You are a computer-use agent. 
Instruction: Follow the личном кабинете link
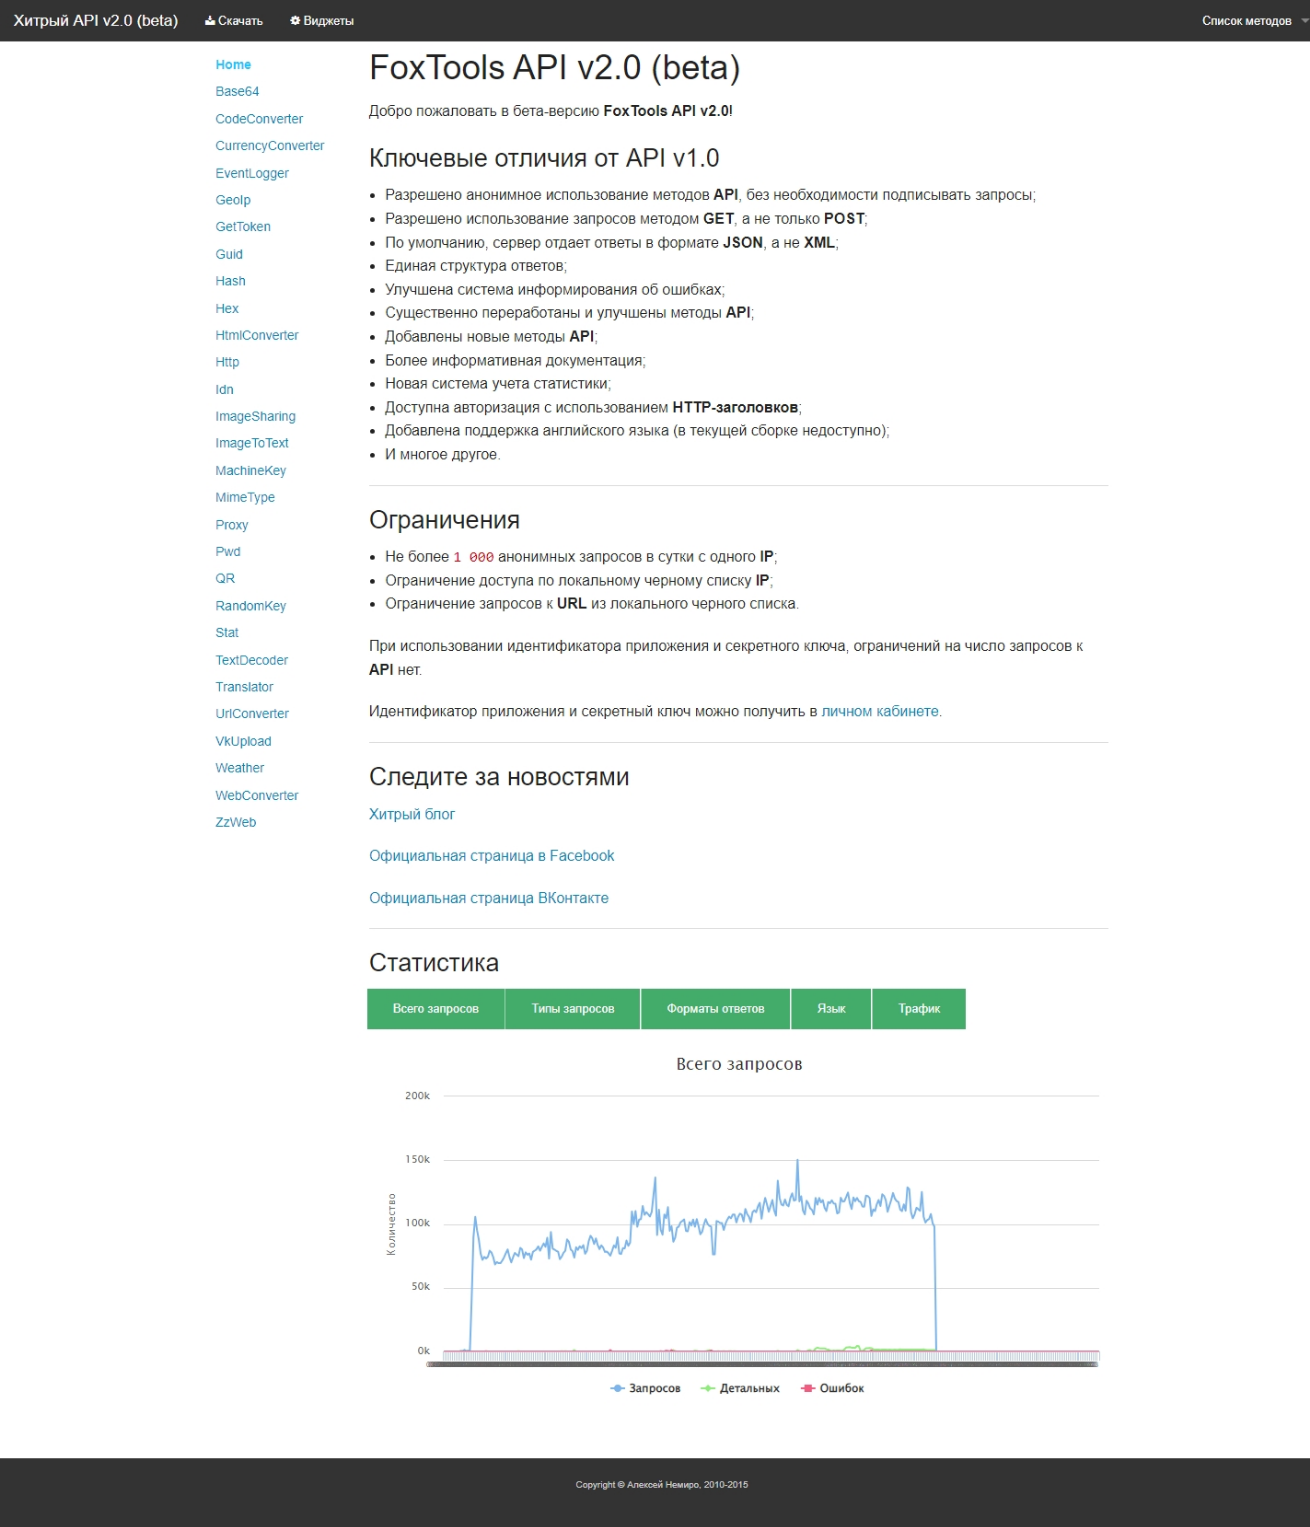(x=880, y=712)
